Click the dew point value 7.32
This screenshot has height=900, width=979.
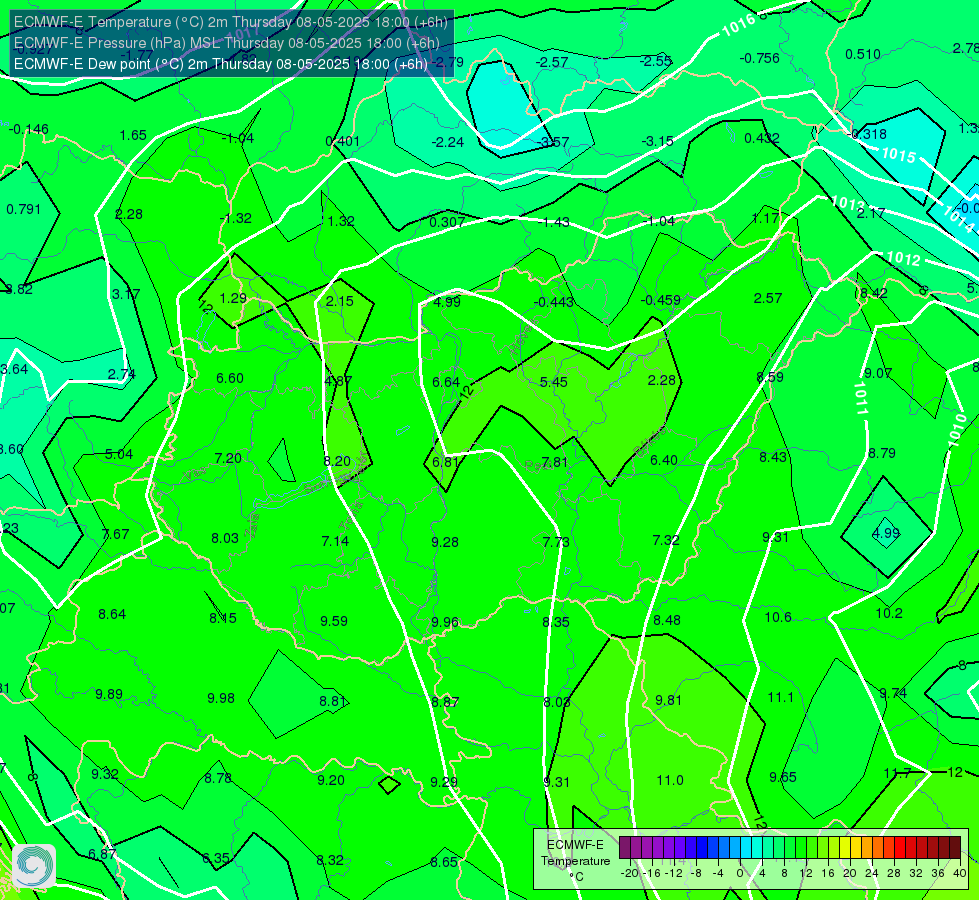tap(666, 540)
